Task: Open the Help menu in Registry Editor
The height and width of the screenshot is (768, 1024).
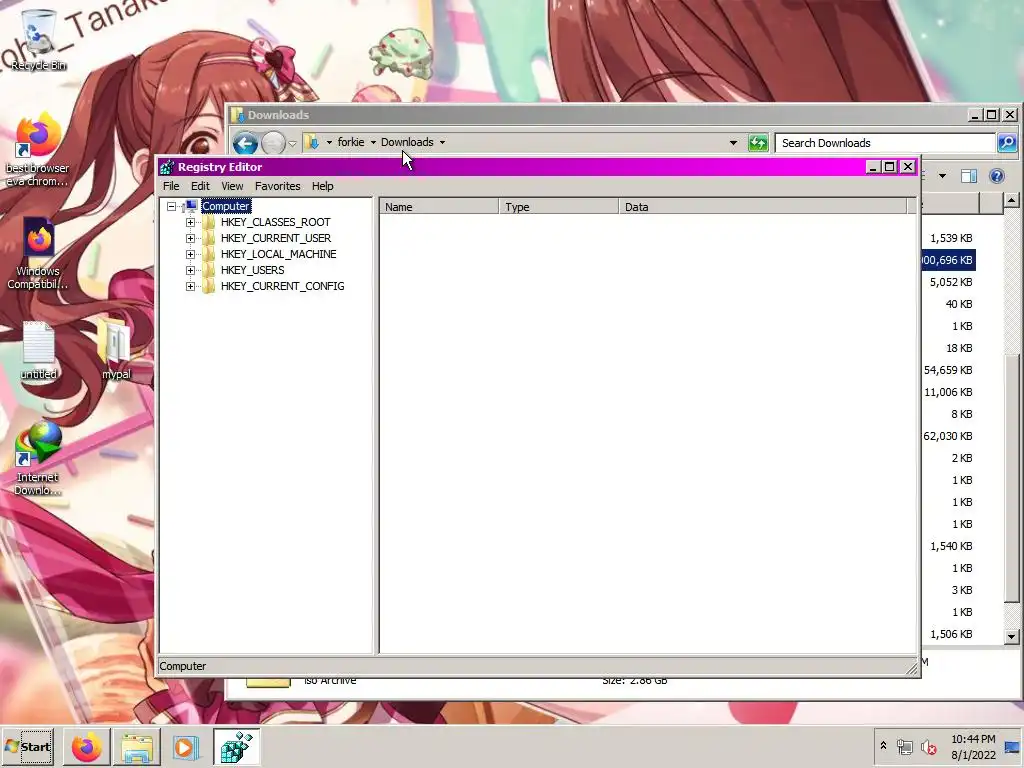Action: (323, 186)
